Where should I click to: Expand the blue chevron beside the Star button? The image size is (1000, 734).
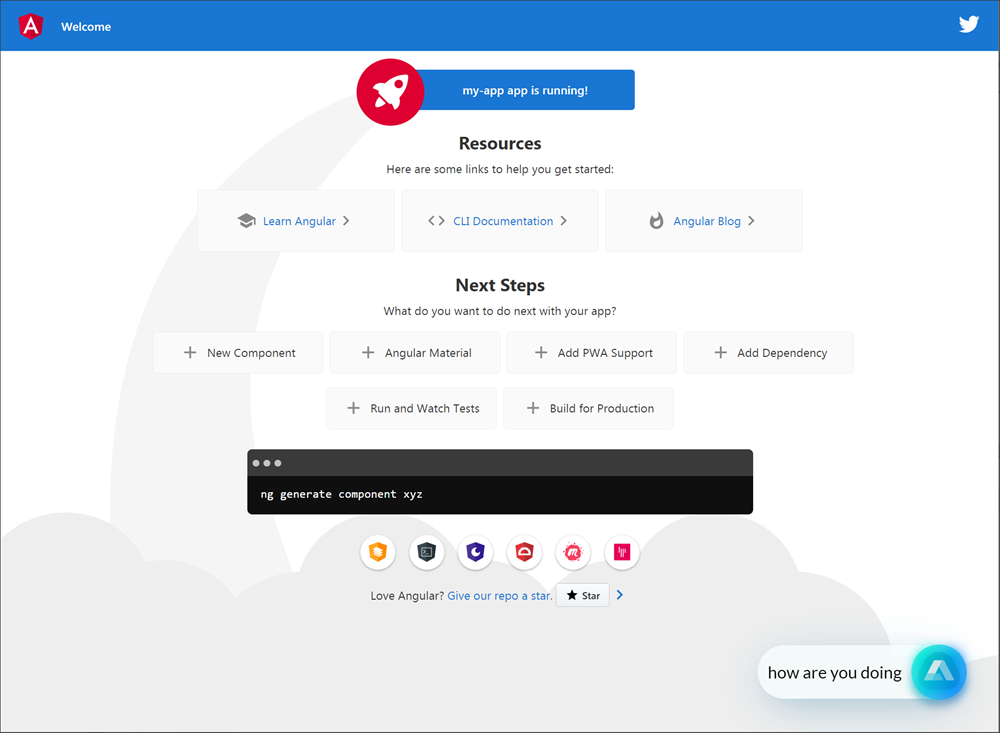pos(619,594)
